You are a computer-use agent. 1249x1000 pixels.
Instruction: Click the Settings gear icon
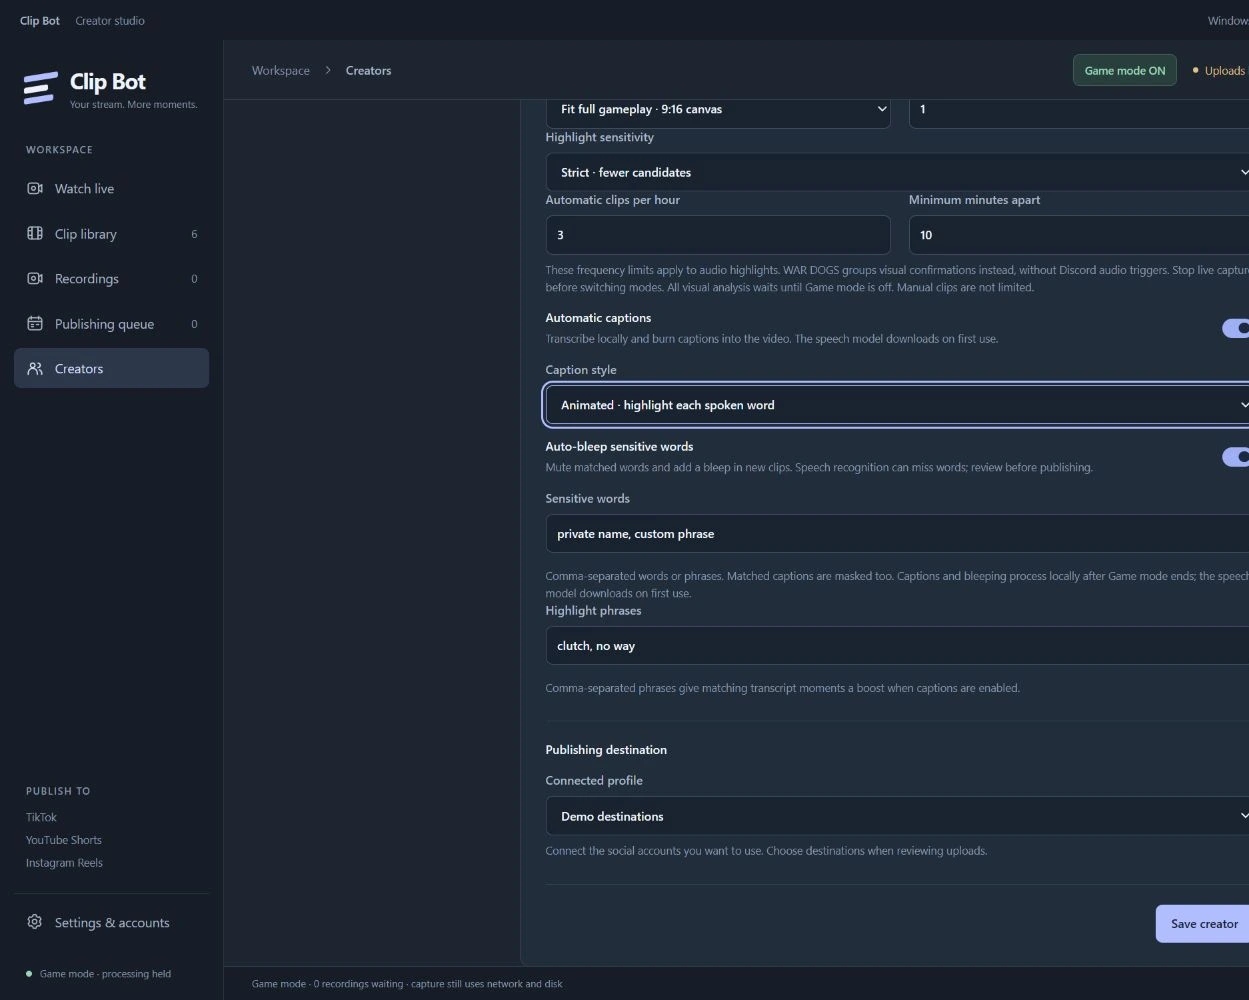click(35, 922)
